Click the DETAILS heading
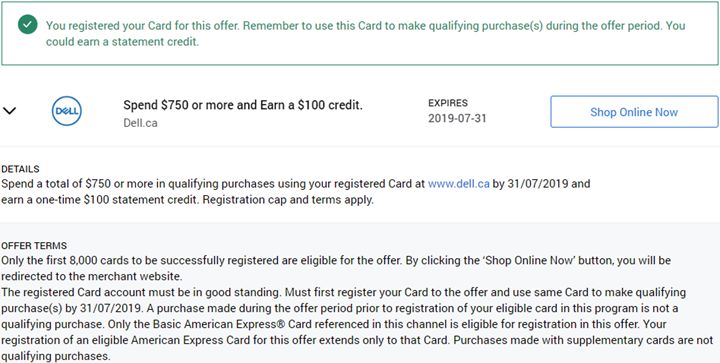 coord(20,169)
